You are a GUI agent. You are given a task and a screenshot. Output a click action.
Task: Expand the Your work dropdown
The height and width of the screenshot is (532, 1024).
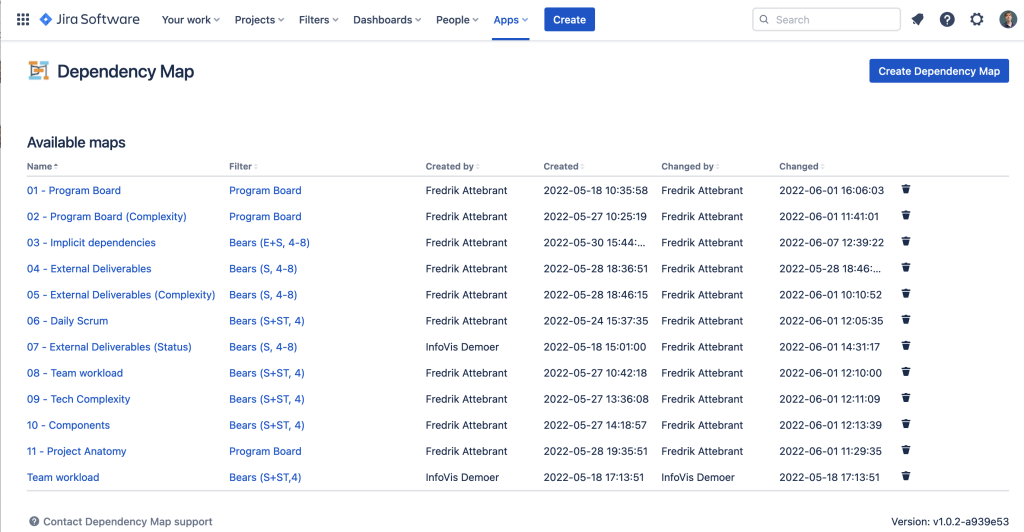coord(191,20)
